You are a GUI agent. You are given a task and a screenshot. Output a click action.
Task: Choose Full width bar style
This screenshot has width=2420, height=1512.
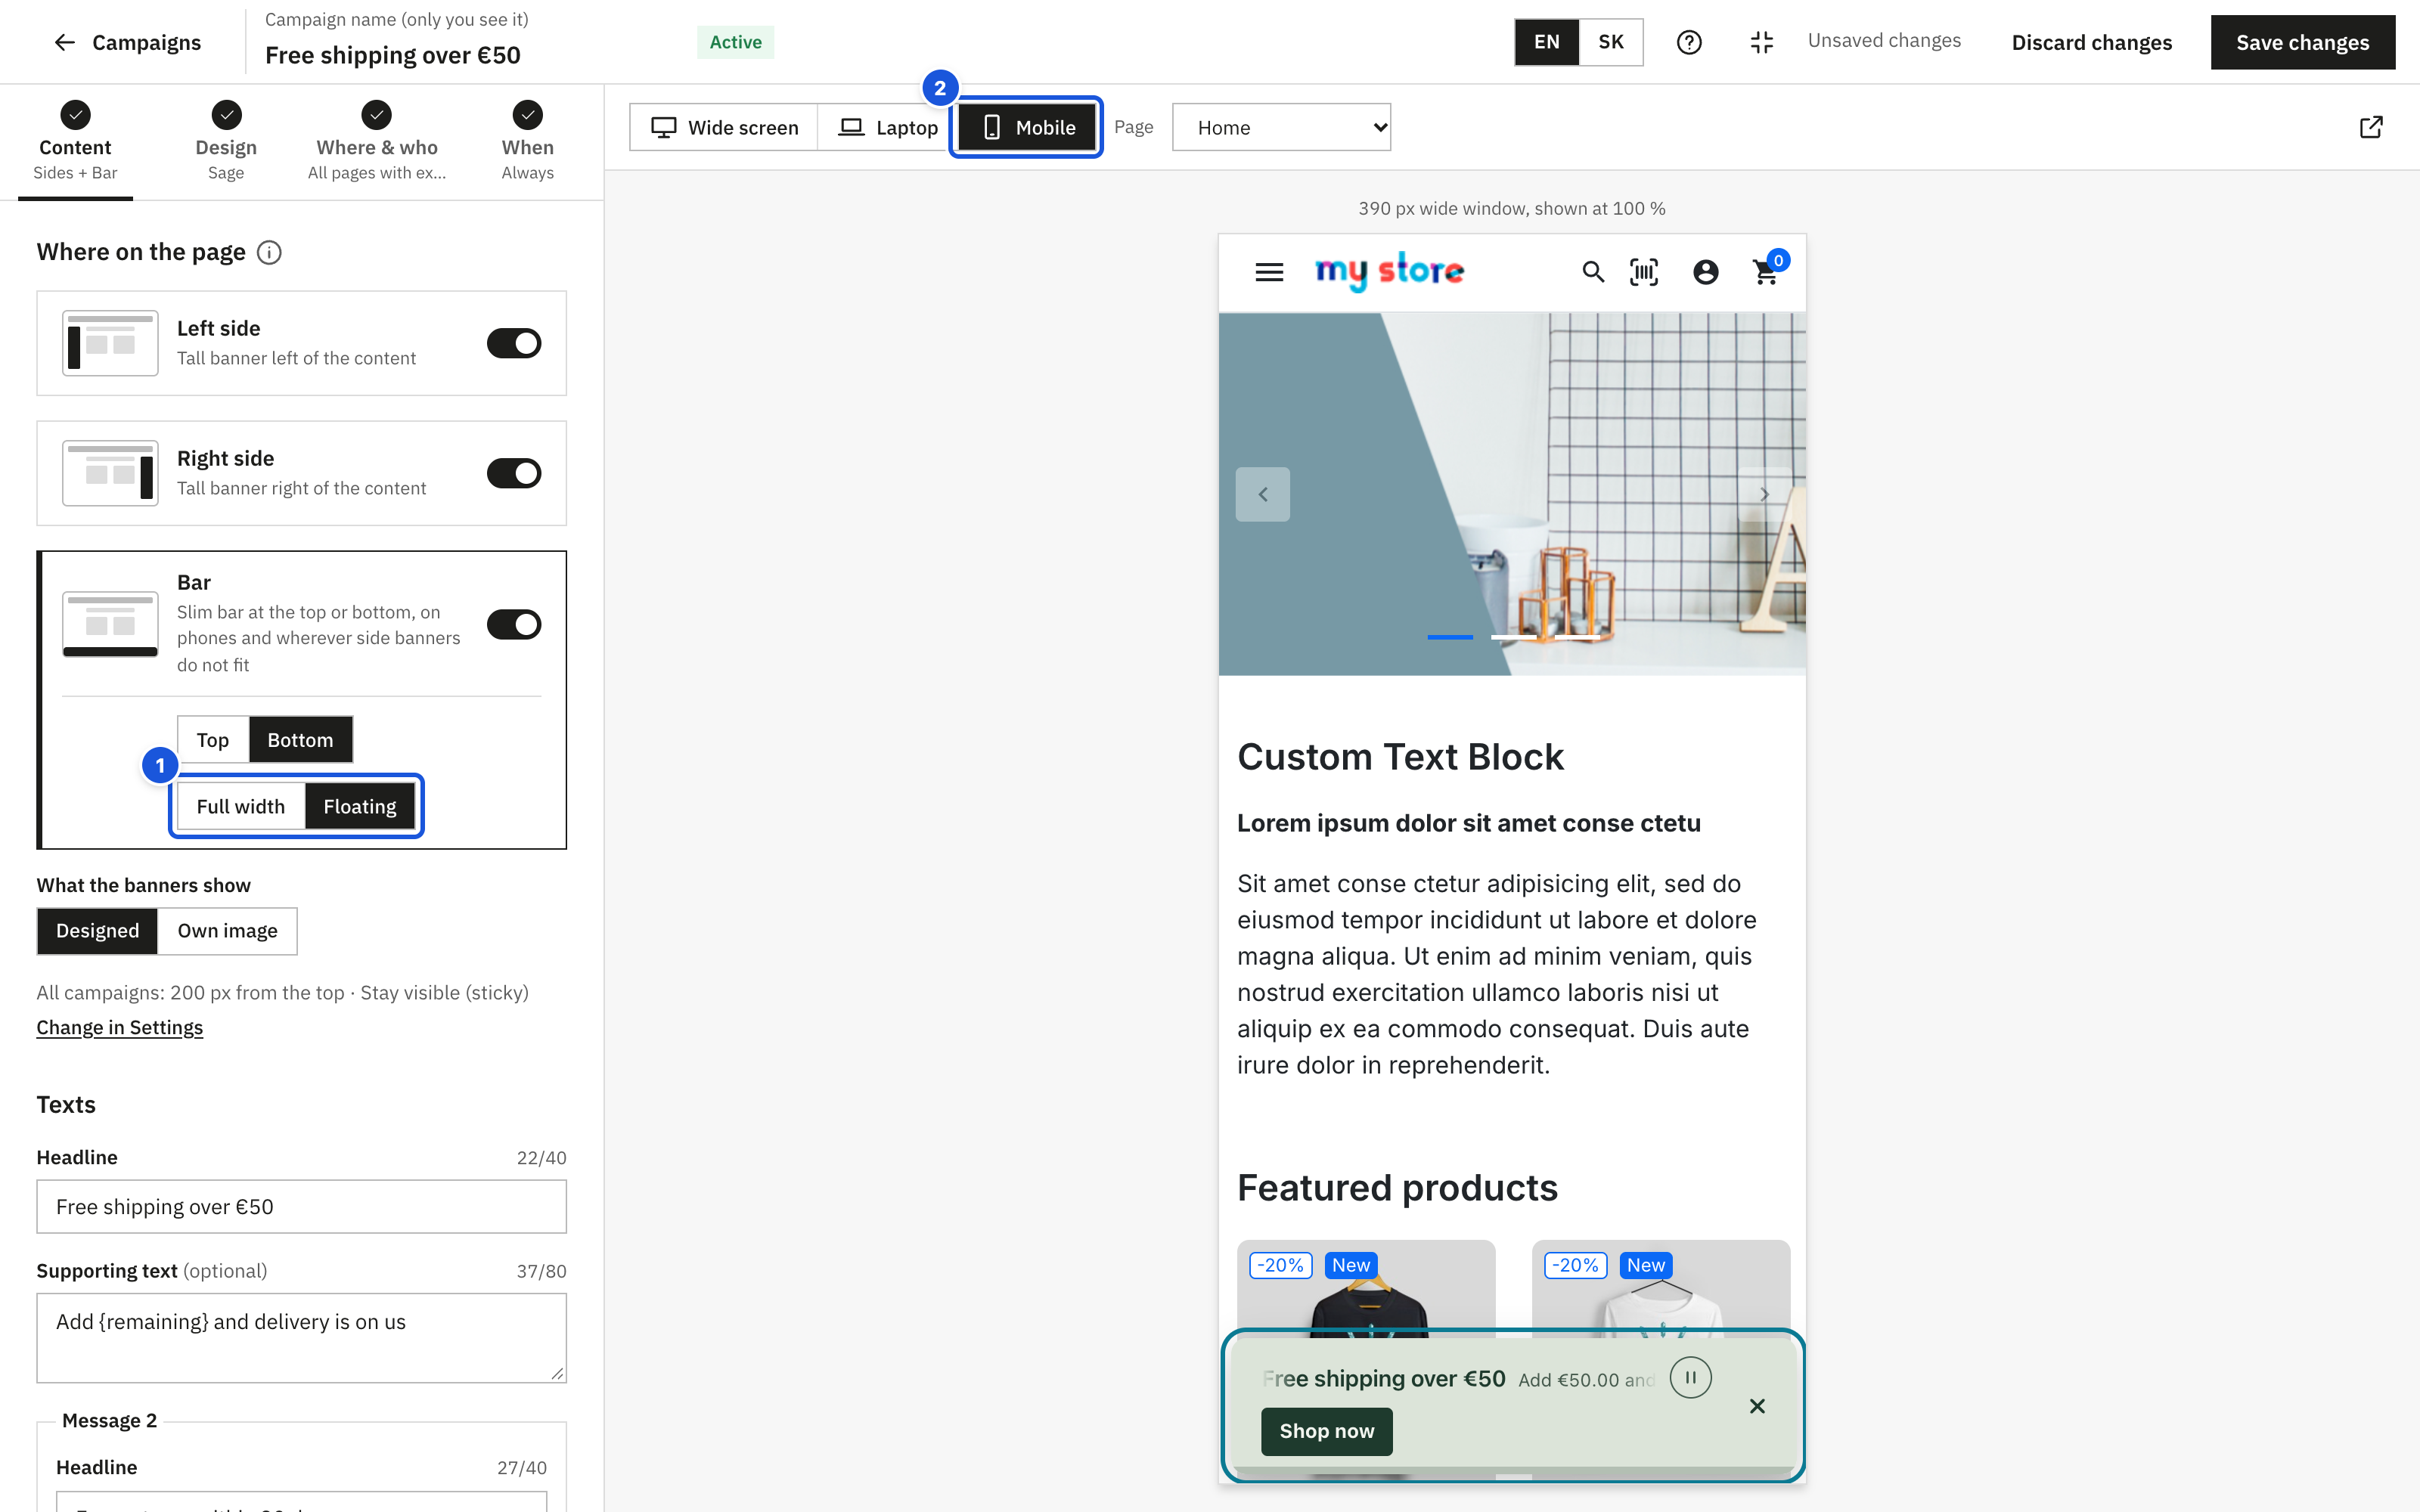[241, 806]
